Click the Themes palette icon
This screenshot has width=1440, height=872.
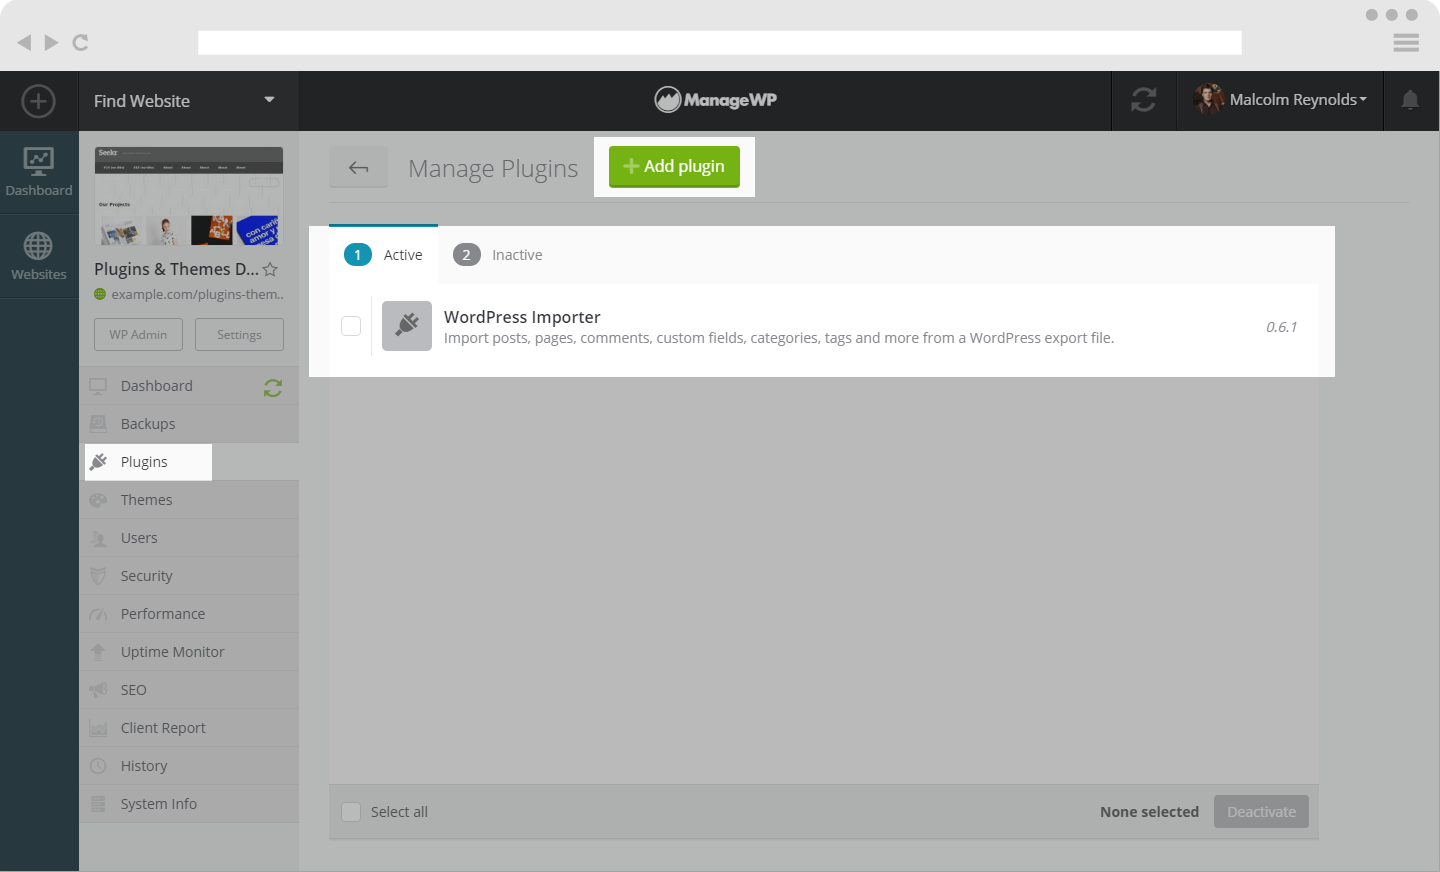click(x=98, y=500)
